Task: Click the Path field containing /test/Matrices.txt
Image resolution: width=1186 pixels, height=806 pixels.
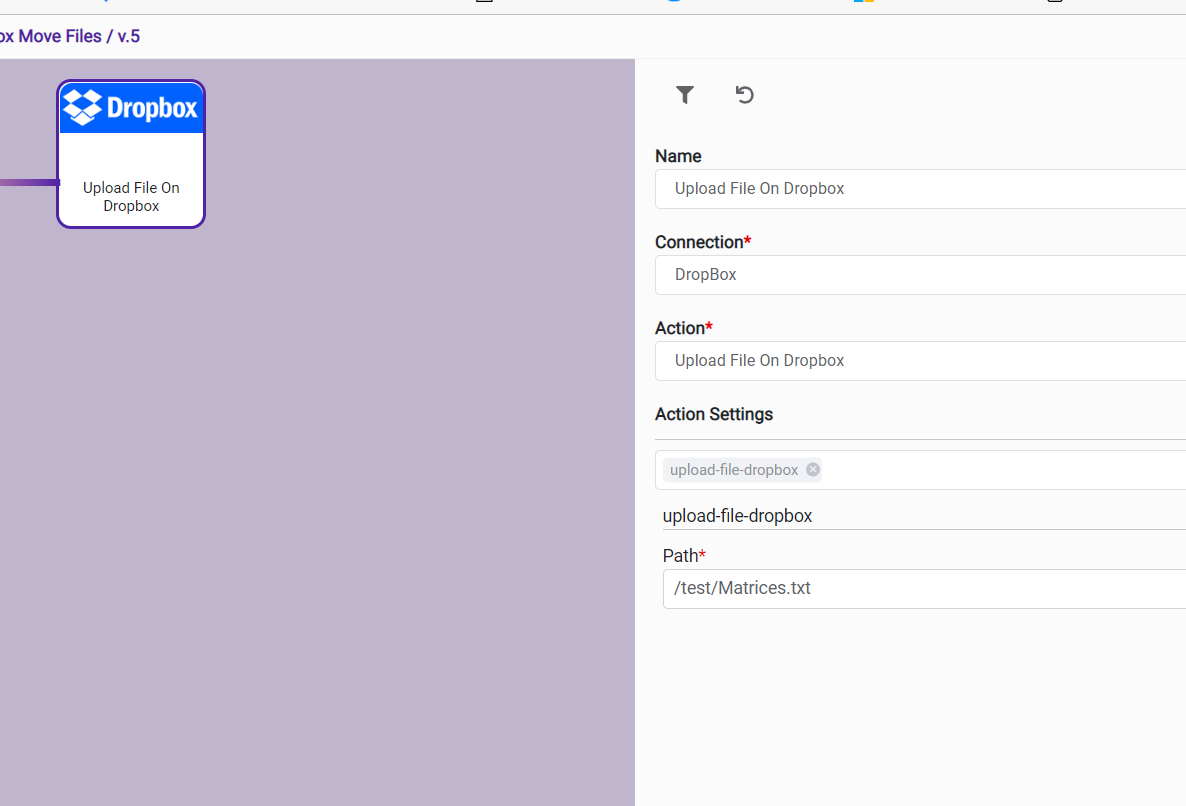Action: point(920,589)
